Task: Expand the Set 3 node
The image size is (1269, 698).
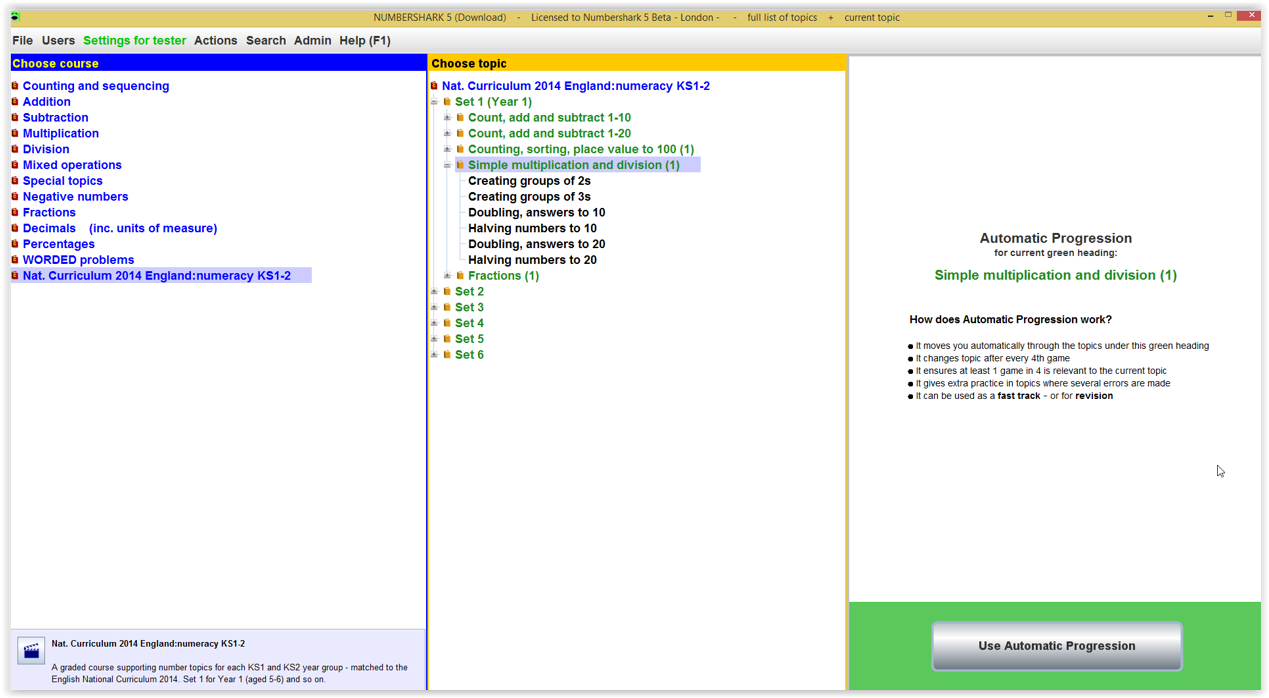Action: [434, 307]
